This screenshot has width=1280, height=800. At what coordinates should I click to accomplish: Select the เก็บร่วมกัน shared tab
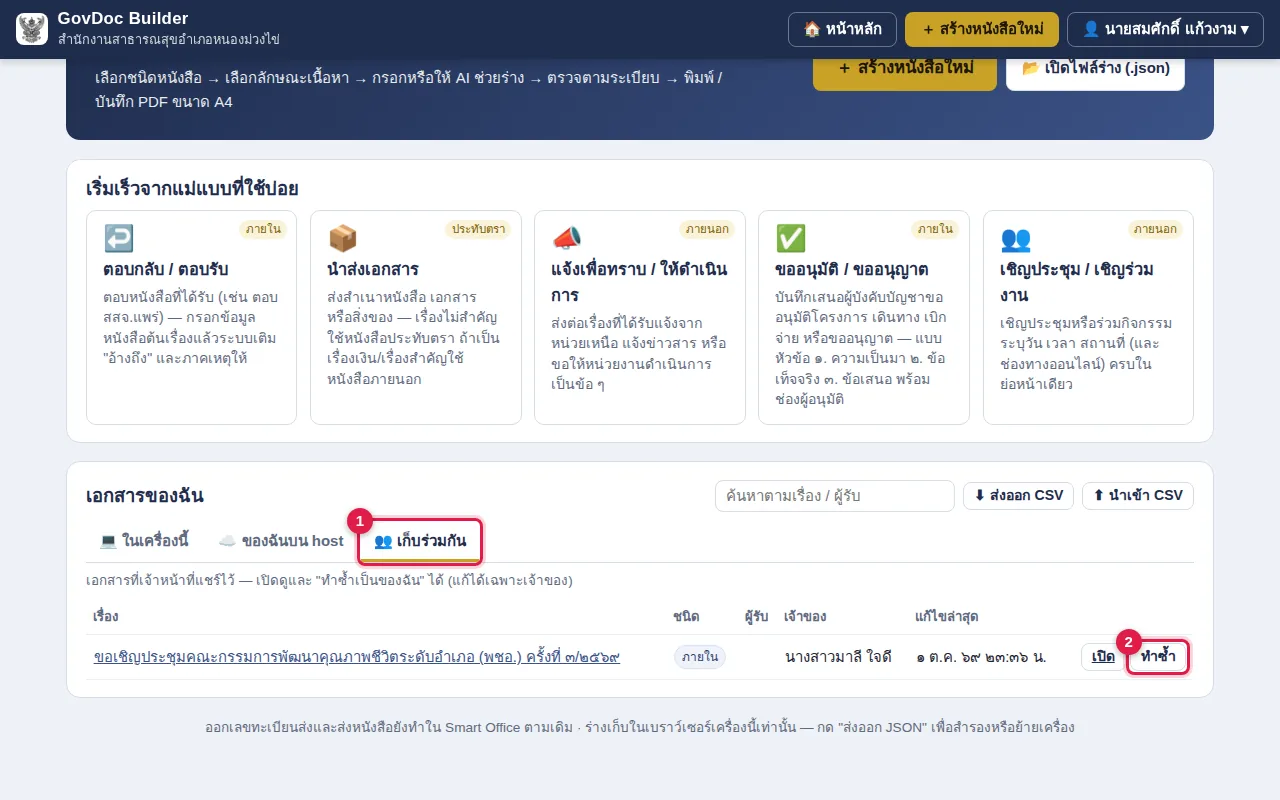click(x=420, y=541)
